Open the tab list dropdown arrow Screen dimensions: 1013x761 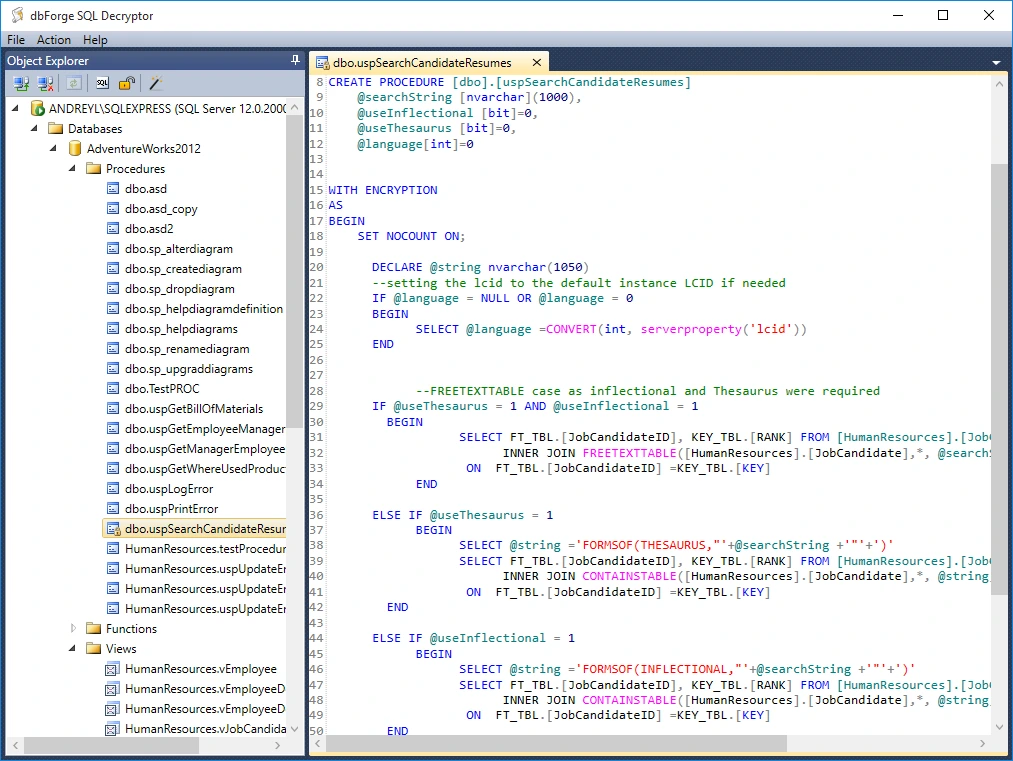pyautogui.click(x=996, y=63)
